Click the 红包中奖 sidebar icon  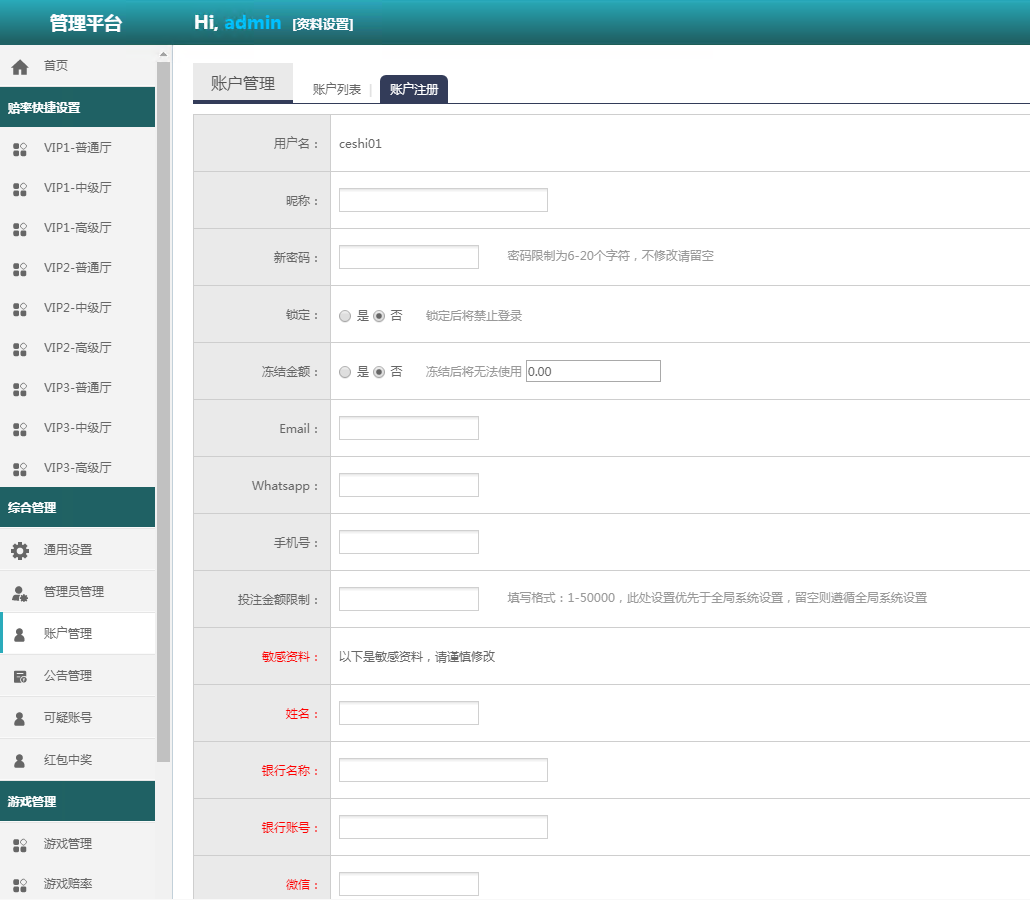click(19, 760)
